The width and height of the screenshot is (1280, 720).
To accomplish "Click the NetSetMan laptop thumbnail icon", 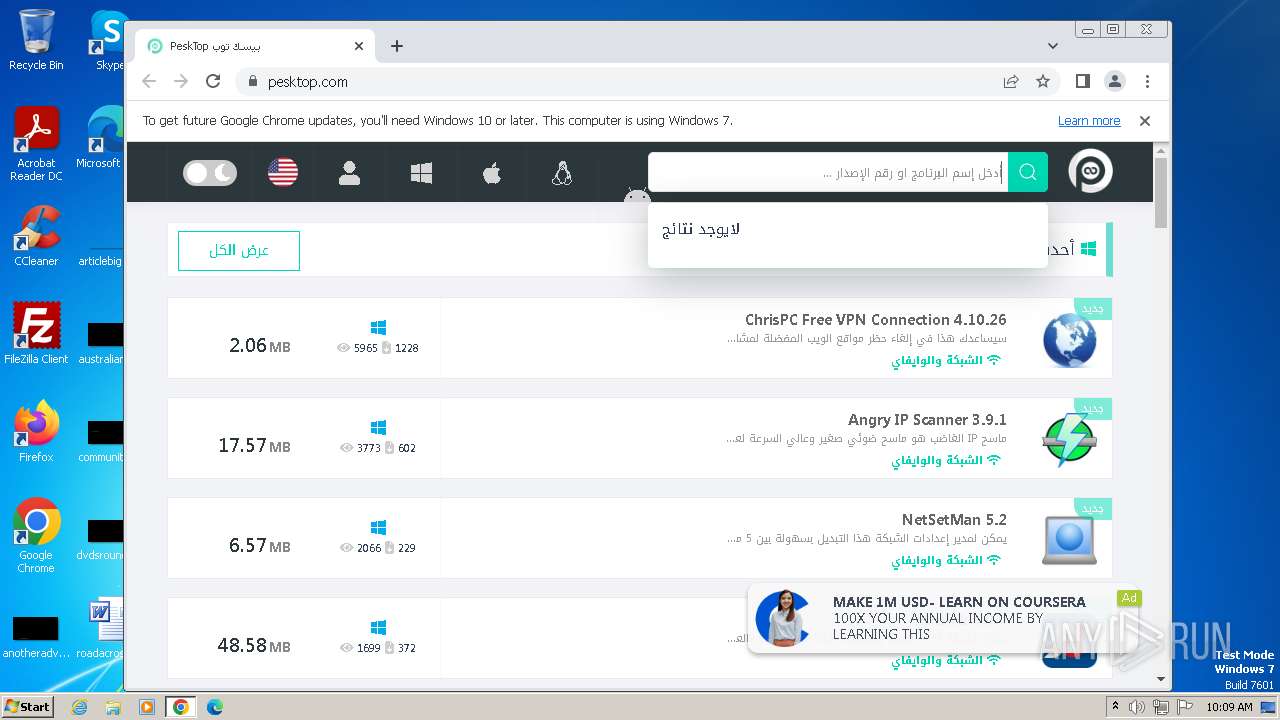I will pos(1069,540).
